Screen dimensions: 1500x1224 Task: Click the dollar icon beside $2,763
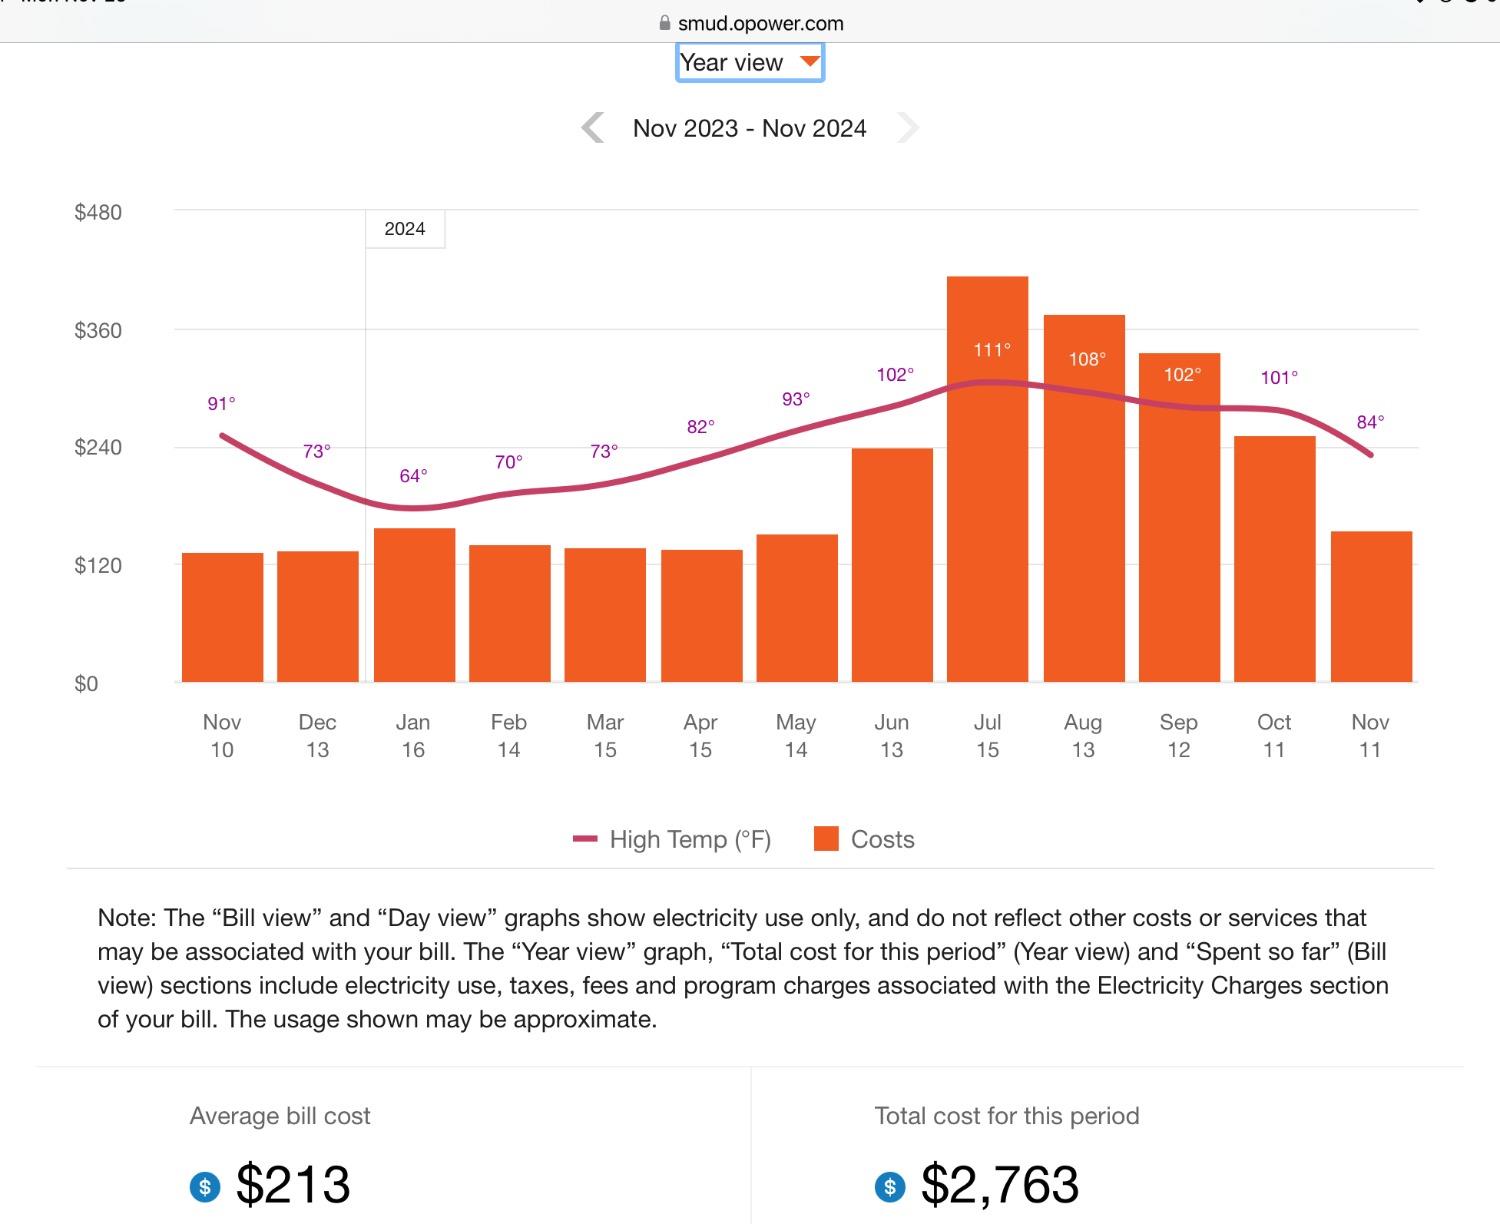click(890, 1186)
